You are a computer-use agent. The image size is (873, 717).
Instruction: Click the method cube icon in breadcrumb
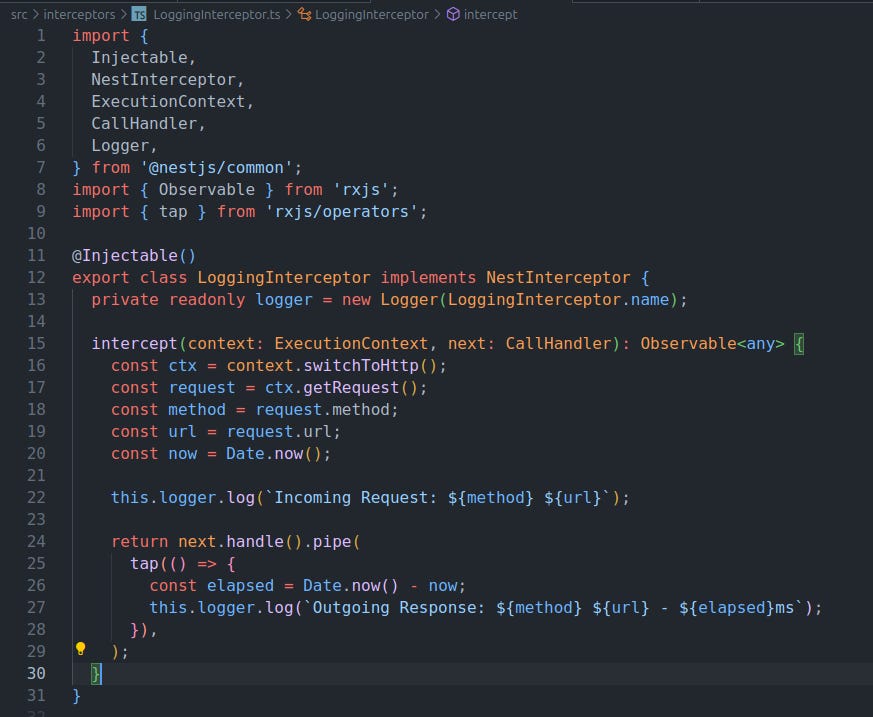[x=453, y=14]
